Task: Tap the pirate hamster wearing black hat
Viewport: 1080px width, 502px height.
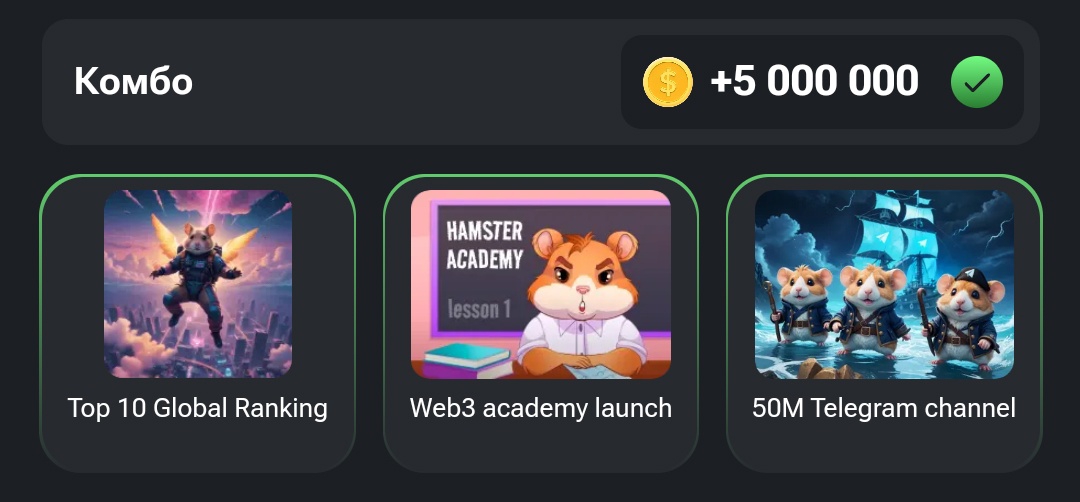Action: click(961, 311)
